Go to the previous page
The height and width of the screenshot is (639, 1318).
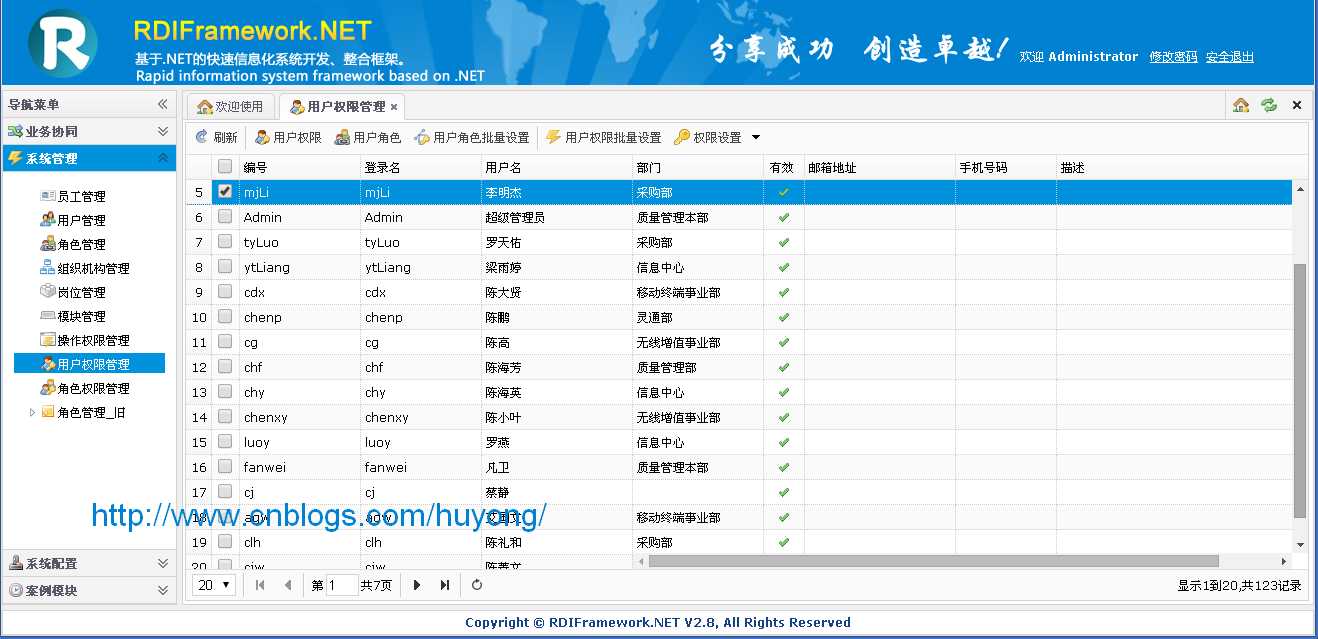coord(288,585)
